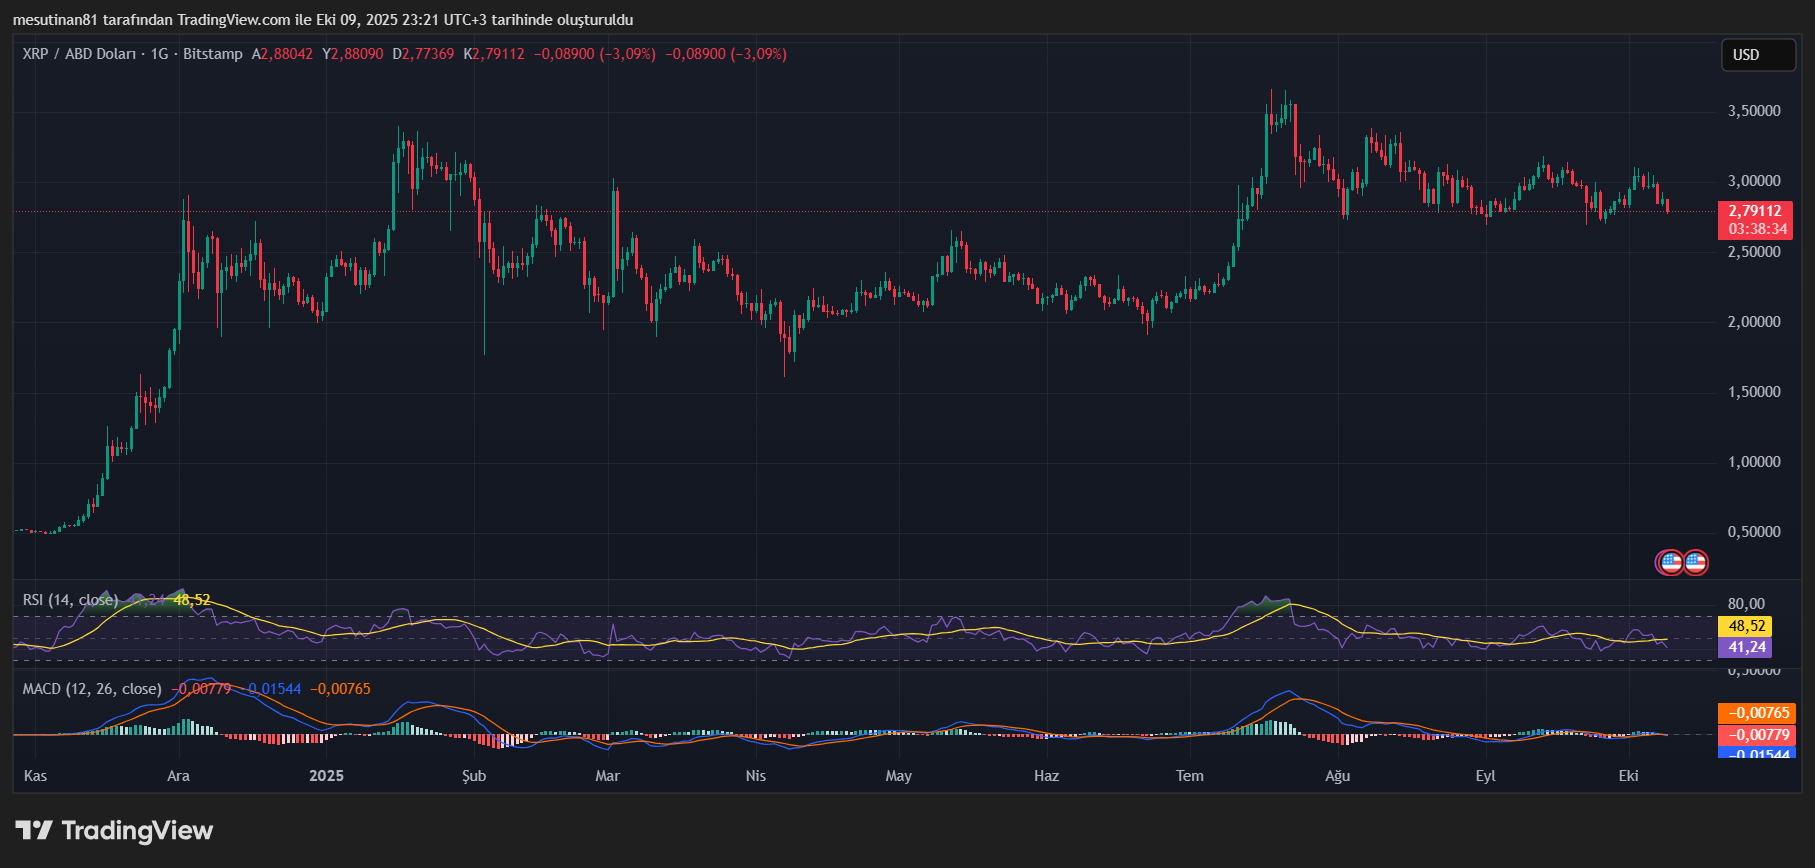The width and height of the screenshot is (1815, 868).
Task: Click the 2025 year marker on time axis
Action: pos(326,776)
